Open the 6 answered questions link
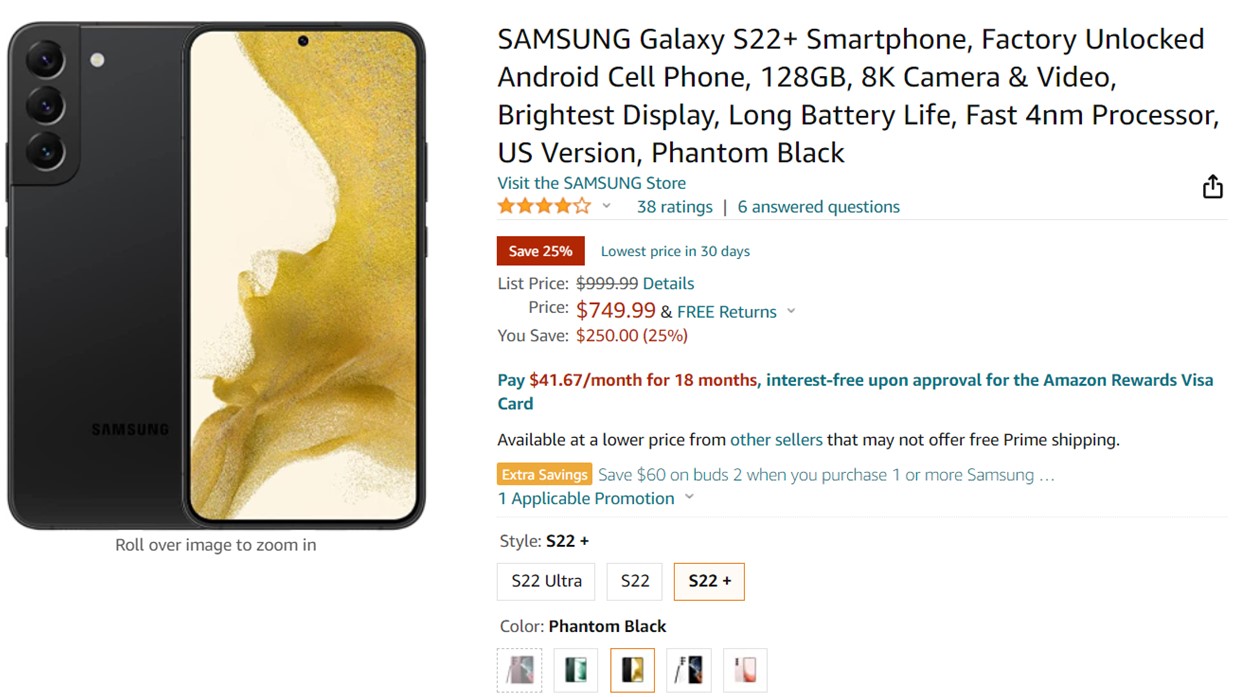 coord(818,207)
